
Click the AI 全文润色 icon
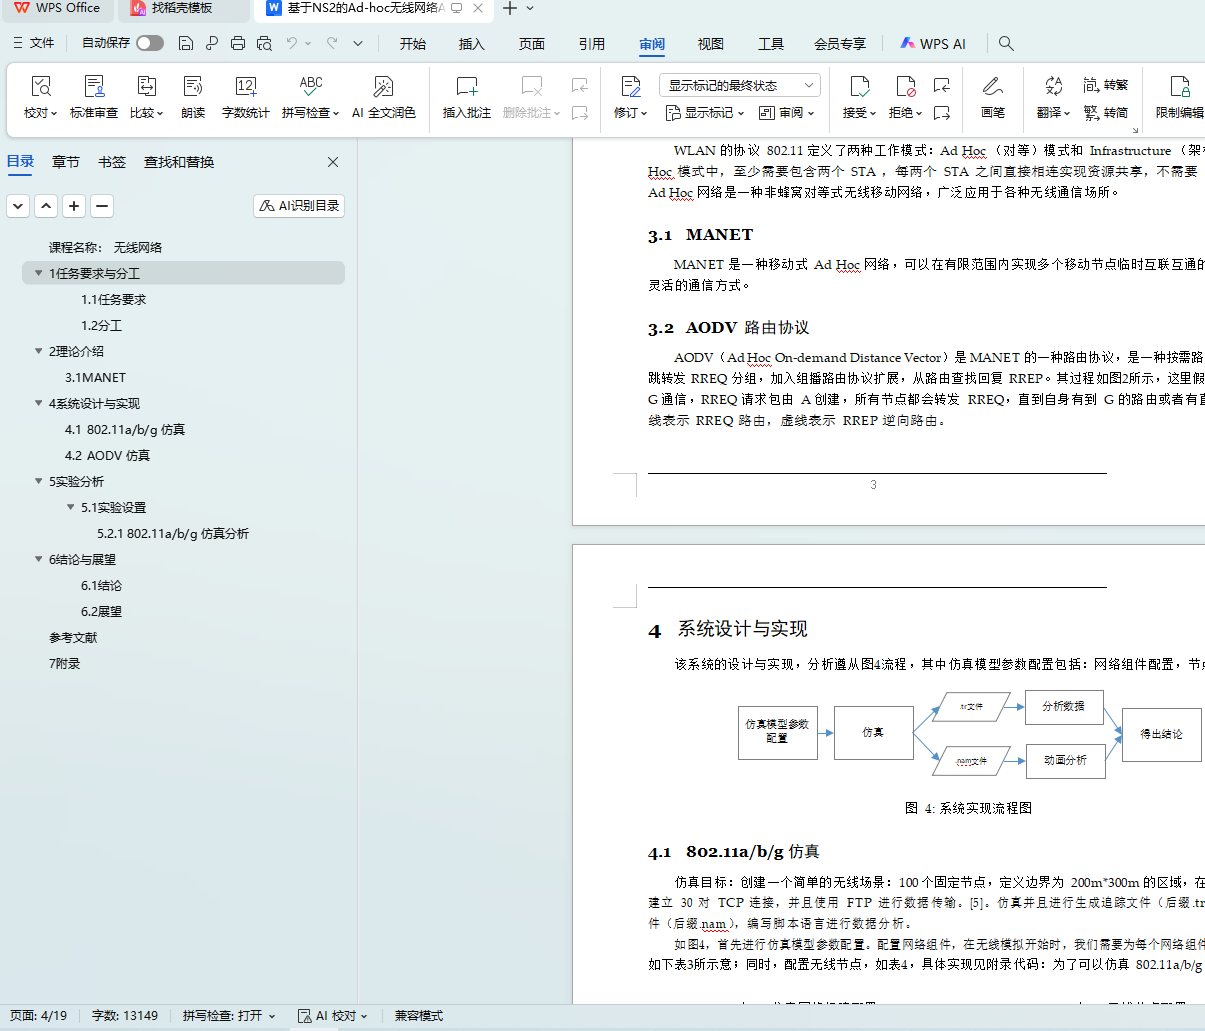tap(383, 87)
